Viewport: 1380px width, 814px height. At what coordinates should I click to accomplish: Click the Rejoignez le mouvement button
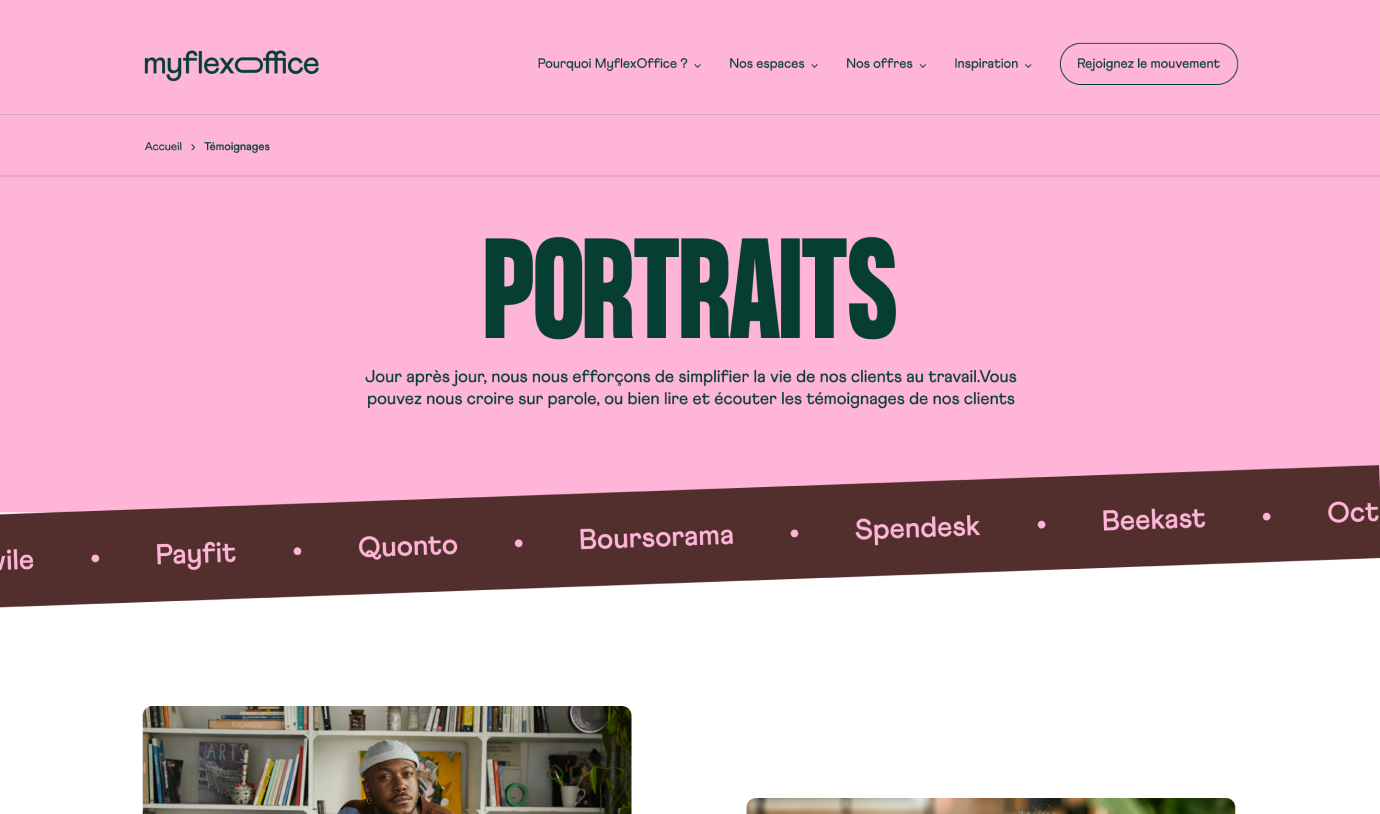point(1149,64)
